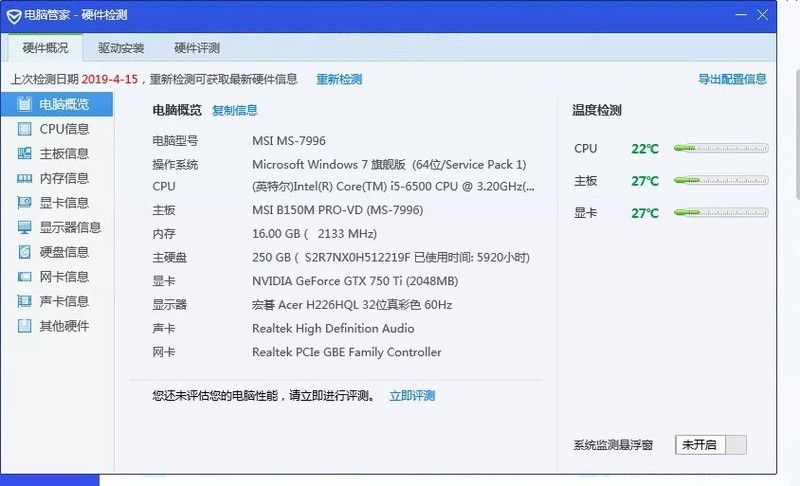Click the 重新检测 link

[339, 80]
